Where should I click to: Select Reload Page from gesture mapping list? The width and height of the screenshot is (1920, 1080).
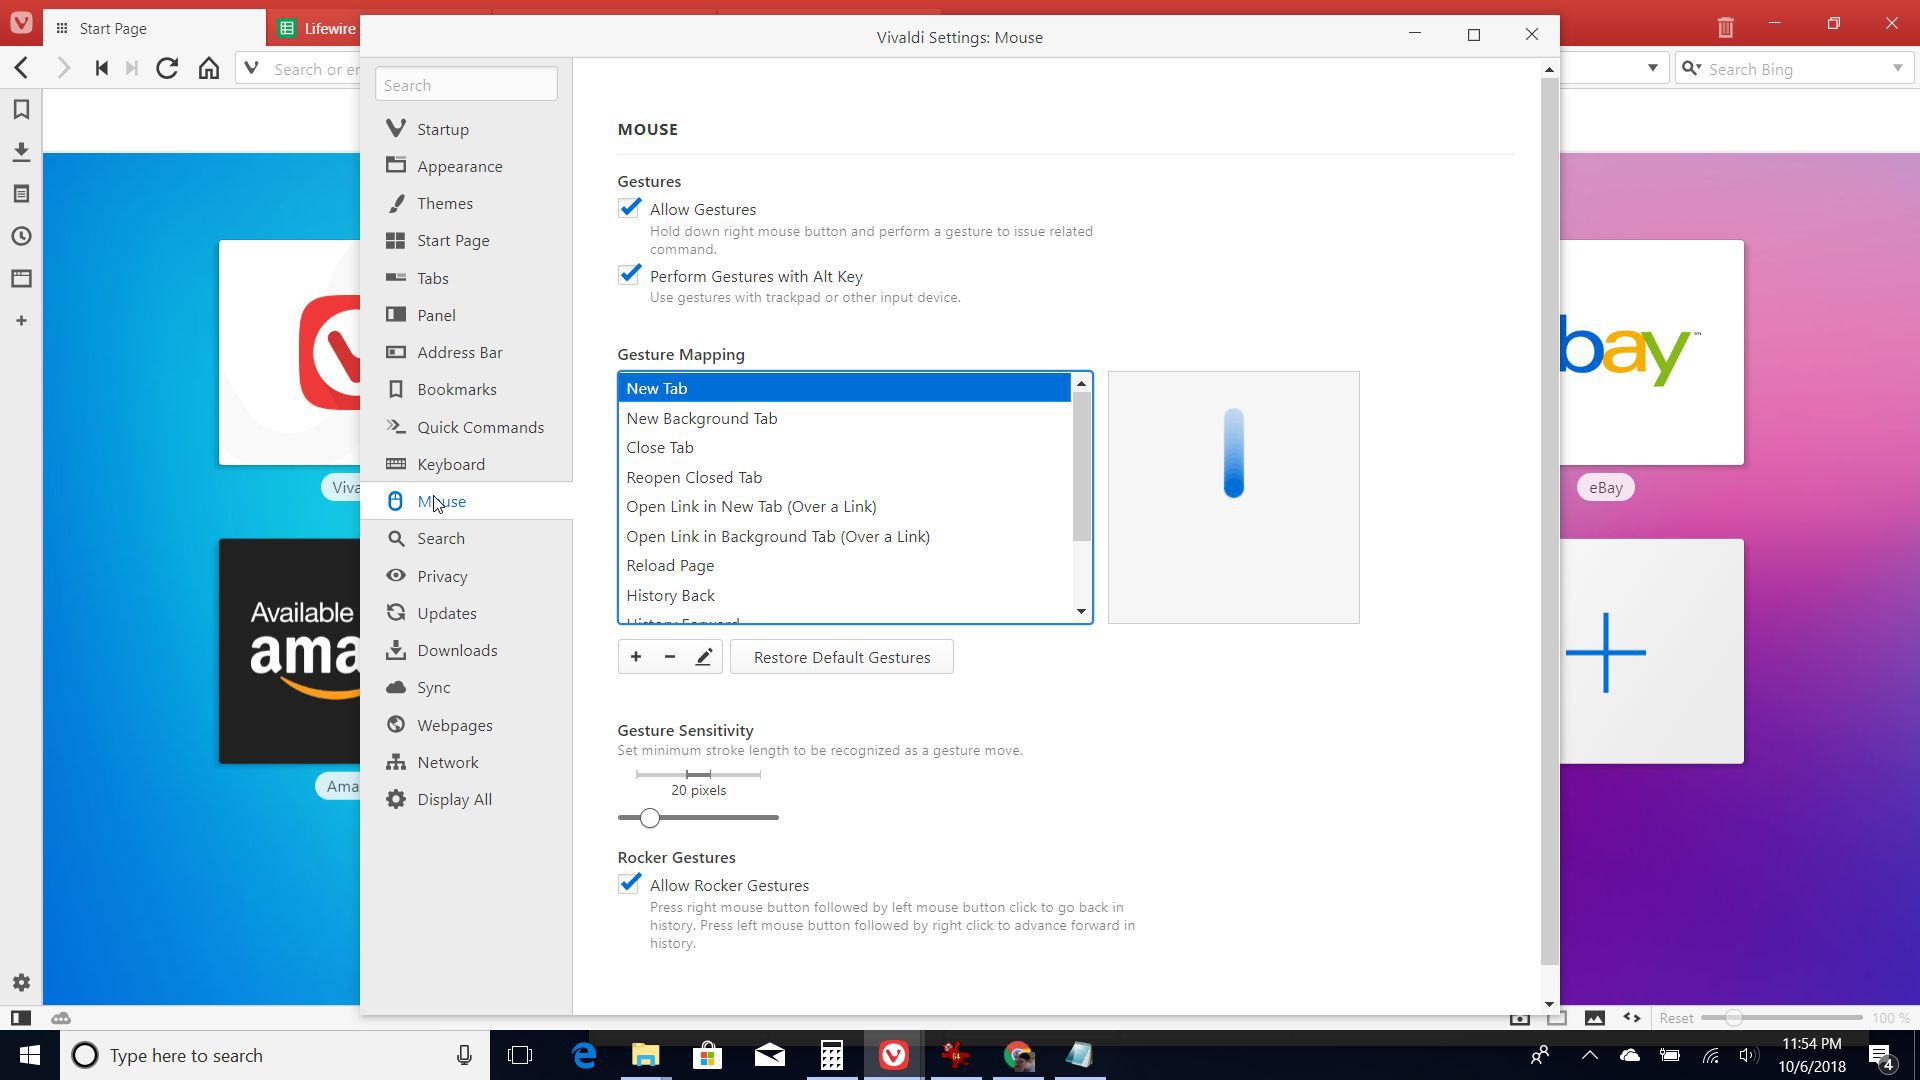(670, 566)
